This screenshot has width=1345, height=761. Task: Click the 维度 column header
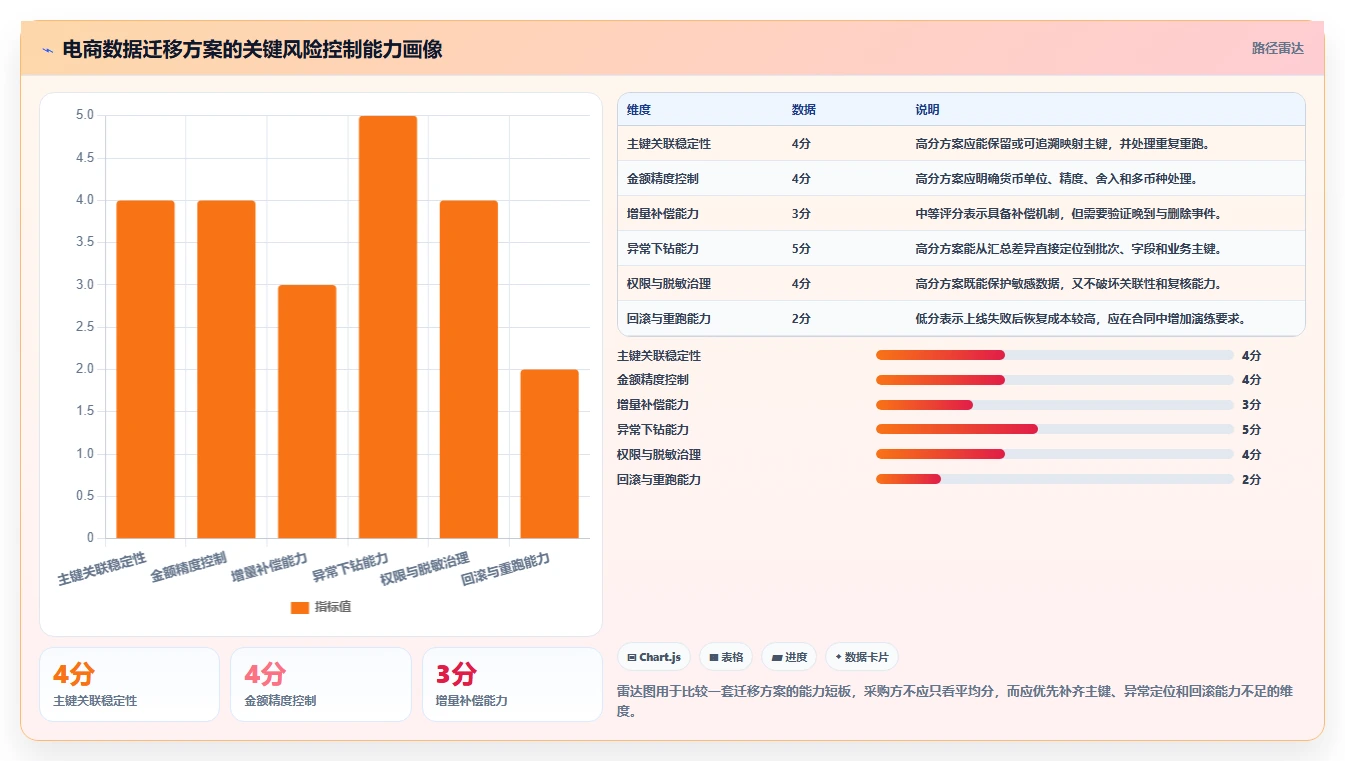click(x=639, y=110)
